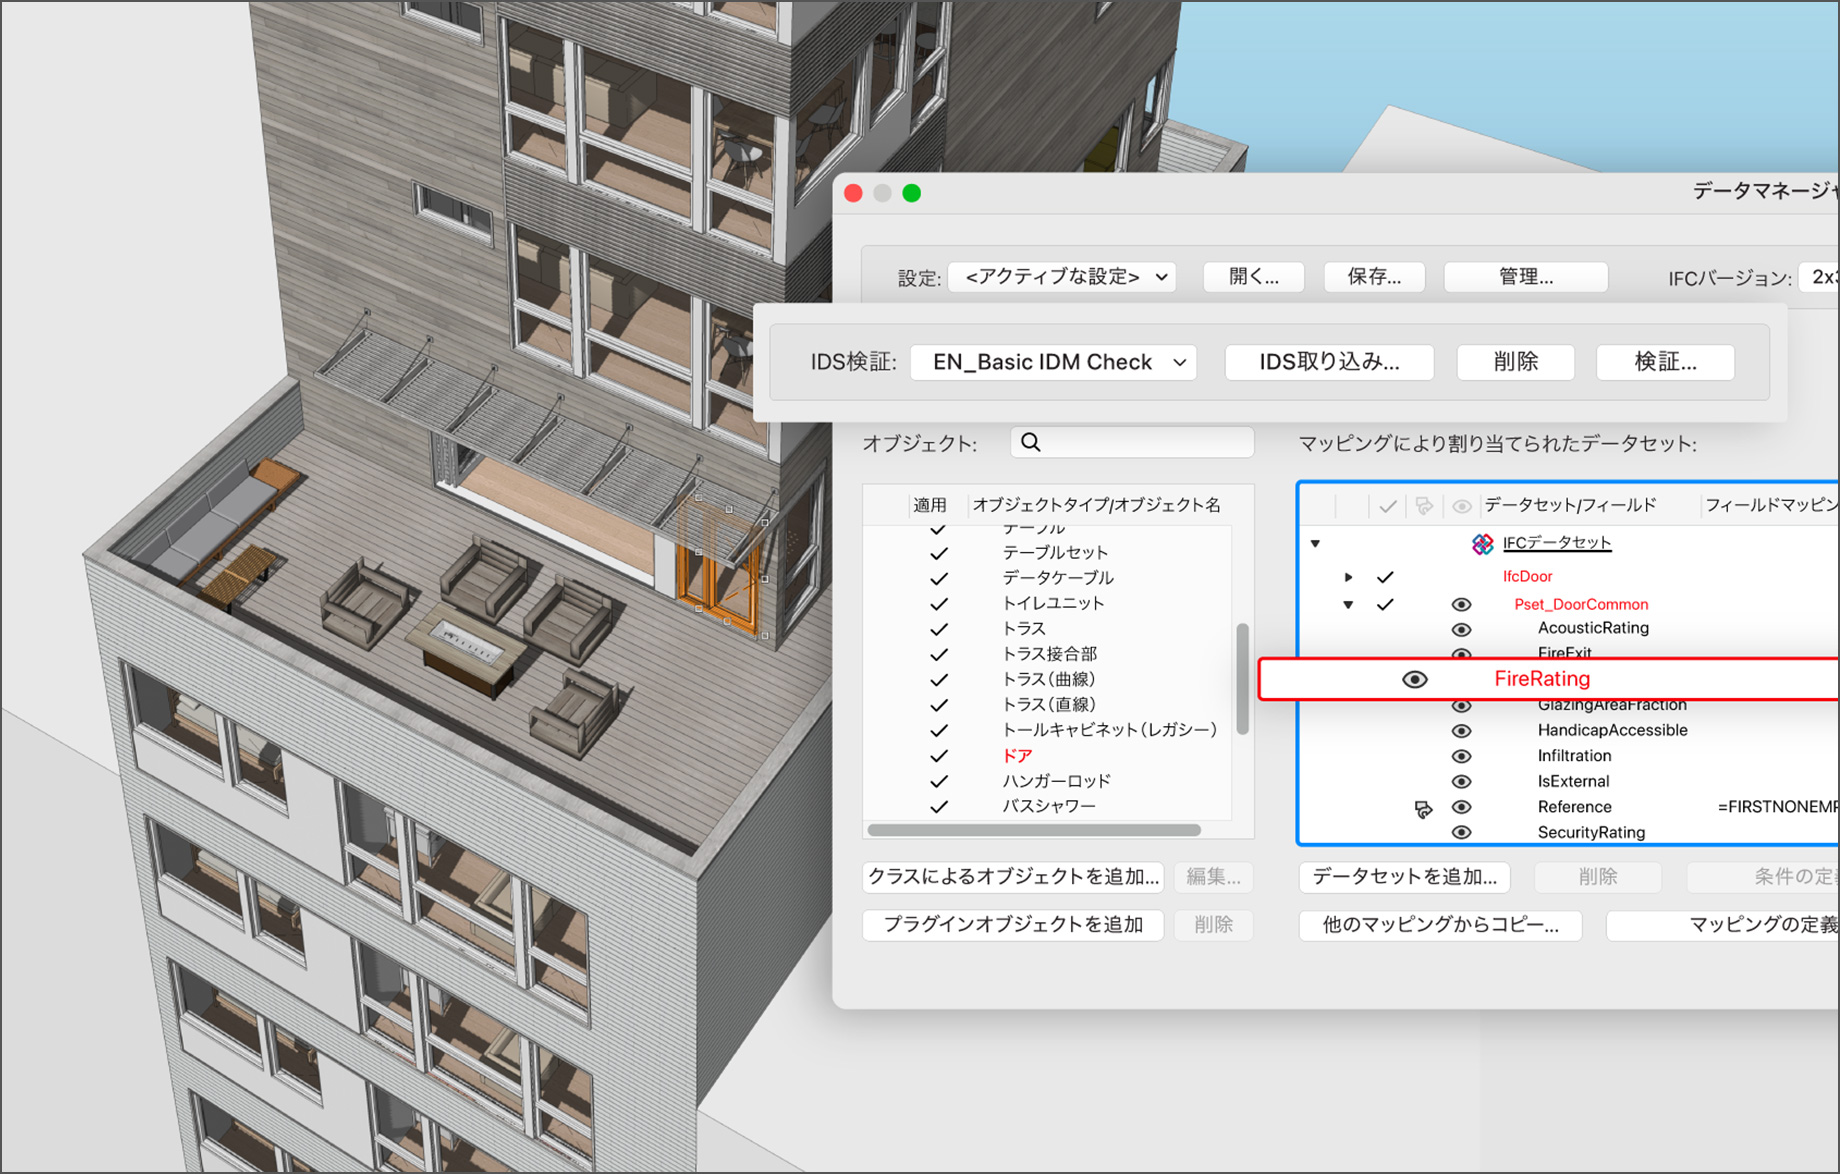1840x1174 pixels.
Task: Select the ドア object row
Action: [x=1047, y=756]
